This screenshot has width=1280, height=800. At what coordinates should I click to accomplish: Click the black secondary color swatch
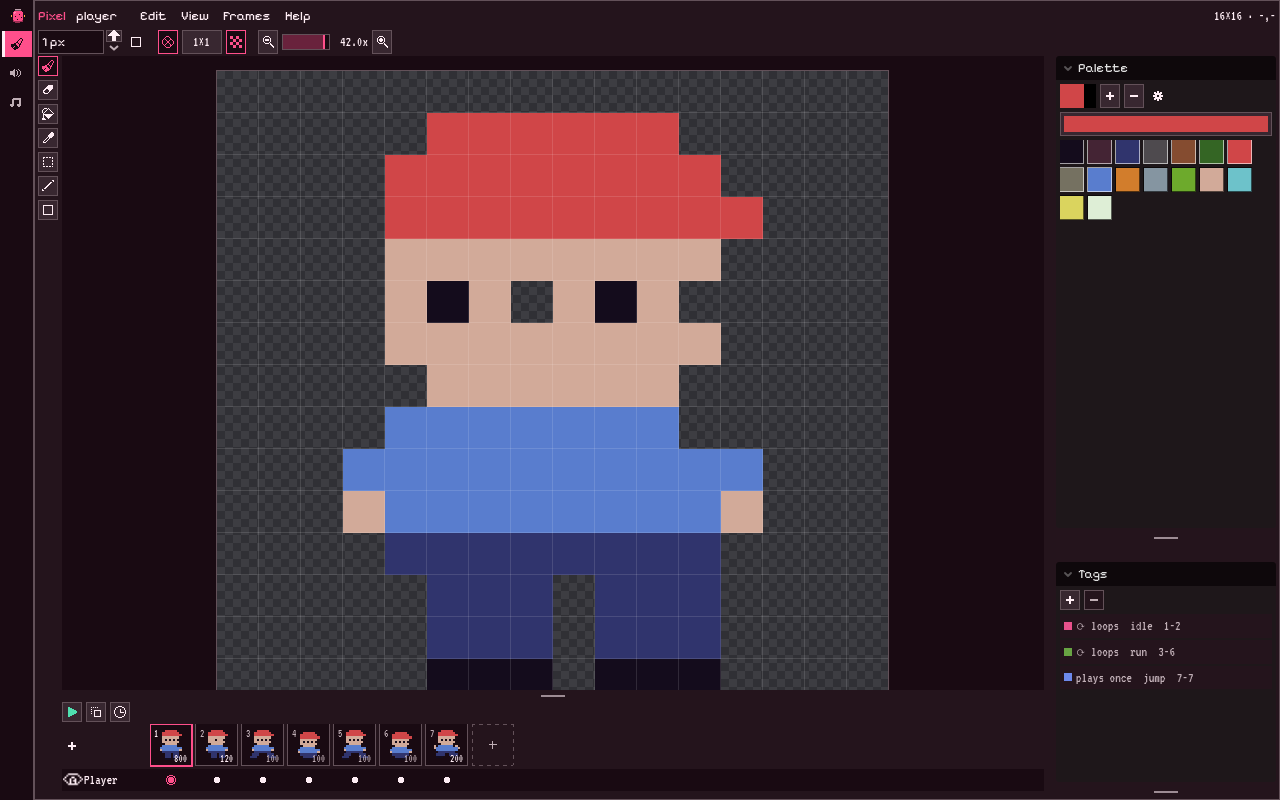point(1090,96)
